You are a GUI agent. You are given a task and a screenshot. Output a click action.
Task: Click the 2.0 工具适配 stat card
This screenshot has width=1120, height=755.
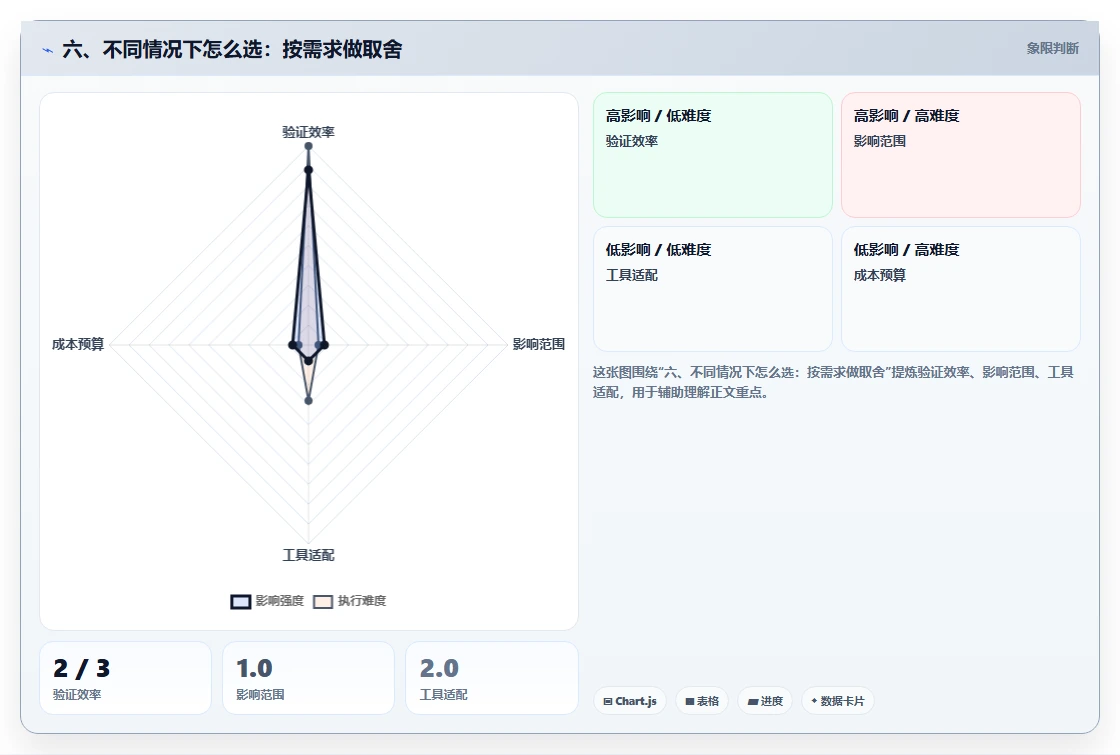491,678
